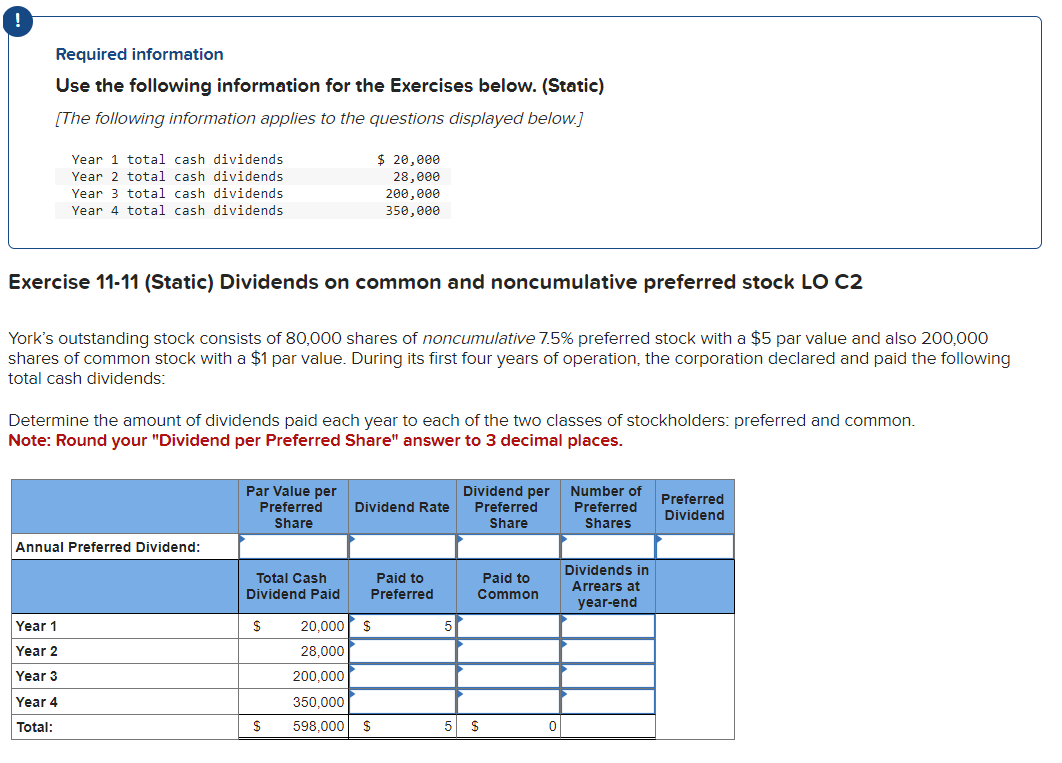Edit Year 1 Paid to Common cell
This screenshot has height=763, width=1062.
508,626
